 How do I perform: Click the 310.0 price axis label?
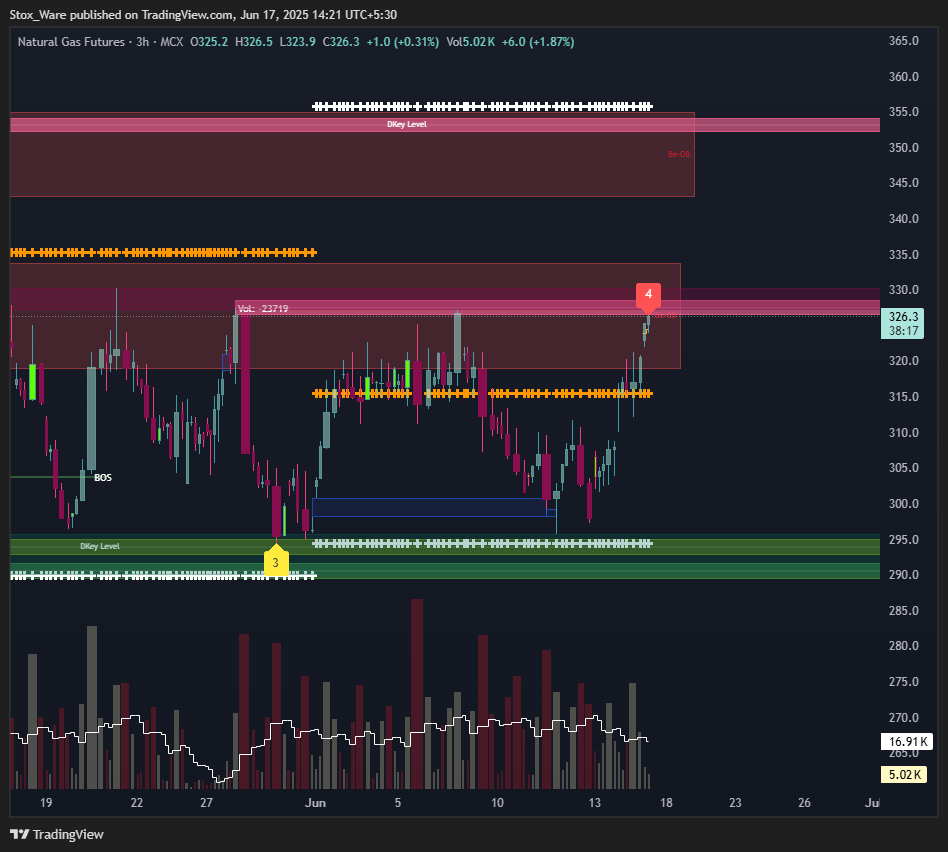pos(903,432)
